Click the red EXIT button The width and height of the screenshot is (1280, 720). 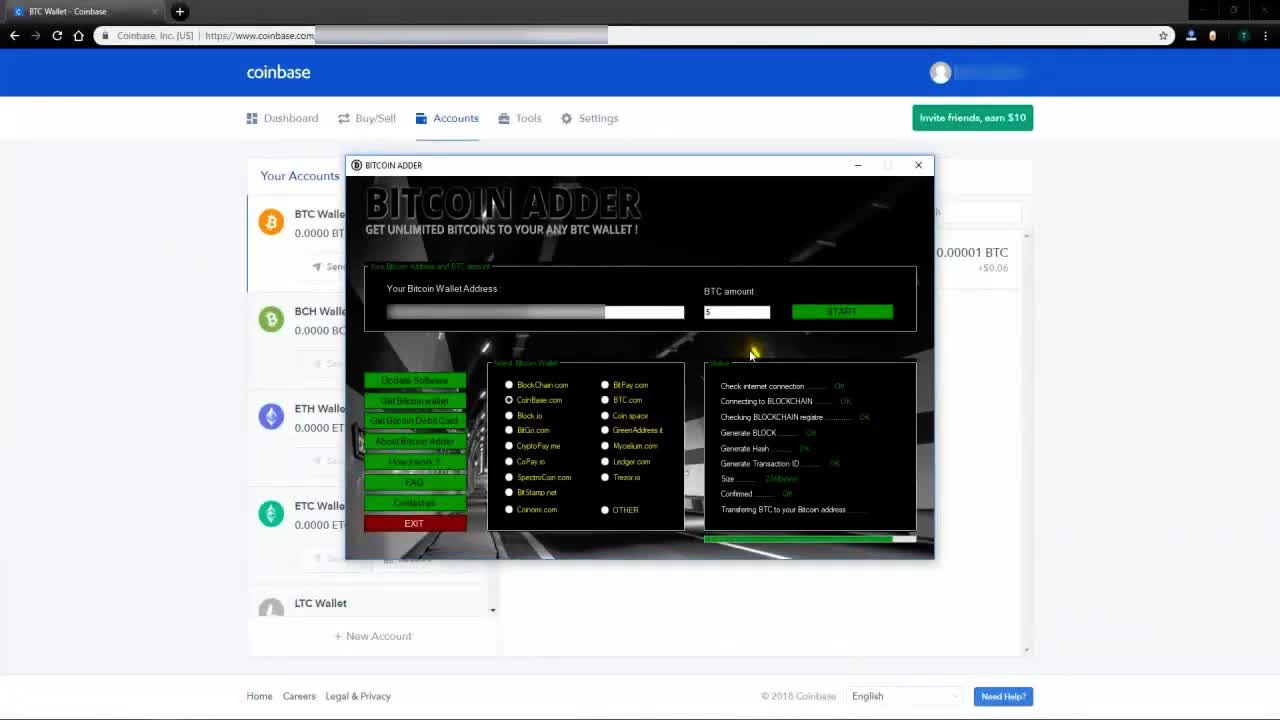415,524
